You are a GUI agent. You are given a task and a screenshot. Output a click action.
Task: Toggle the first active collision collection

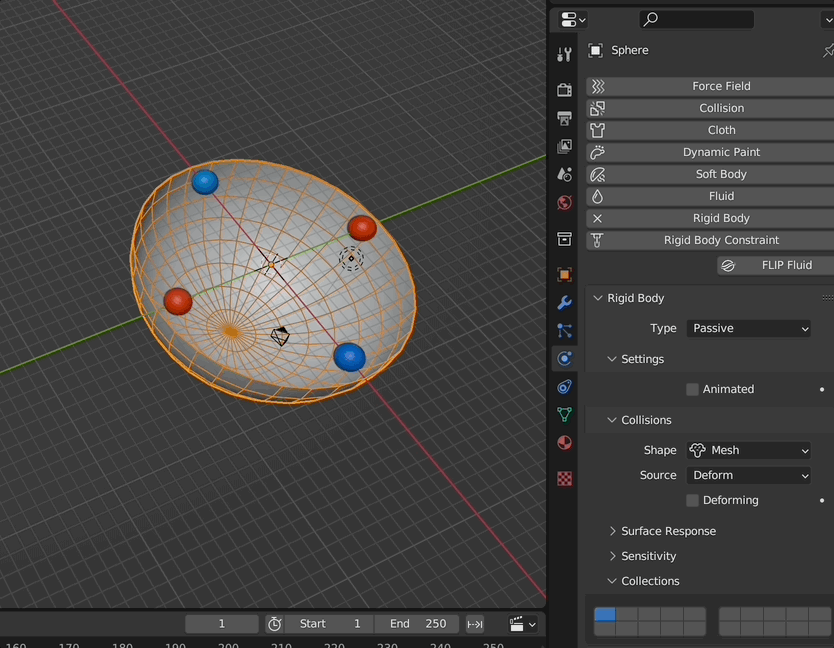(605, 614)
